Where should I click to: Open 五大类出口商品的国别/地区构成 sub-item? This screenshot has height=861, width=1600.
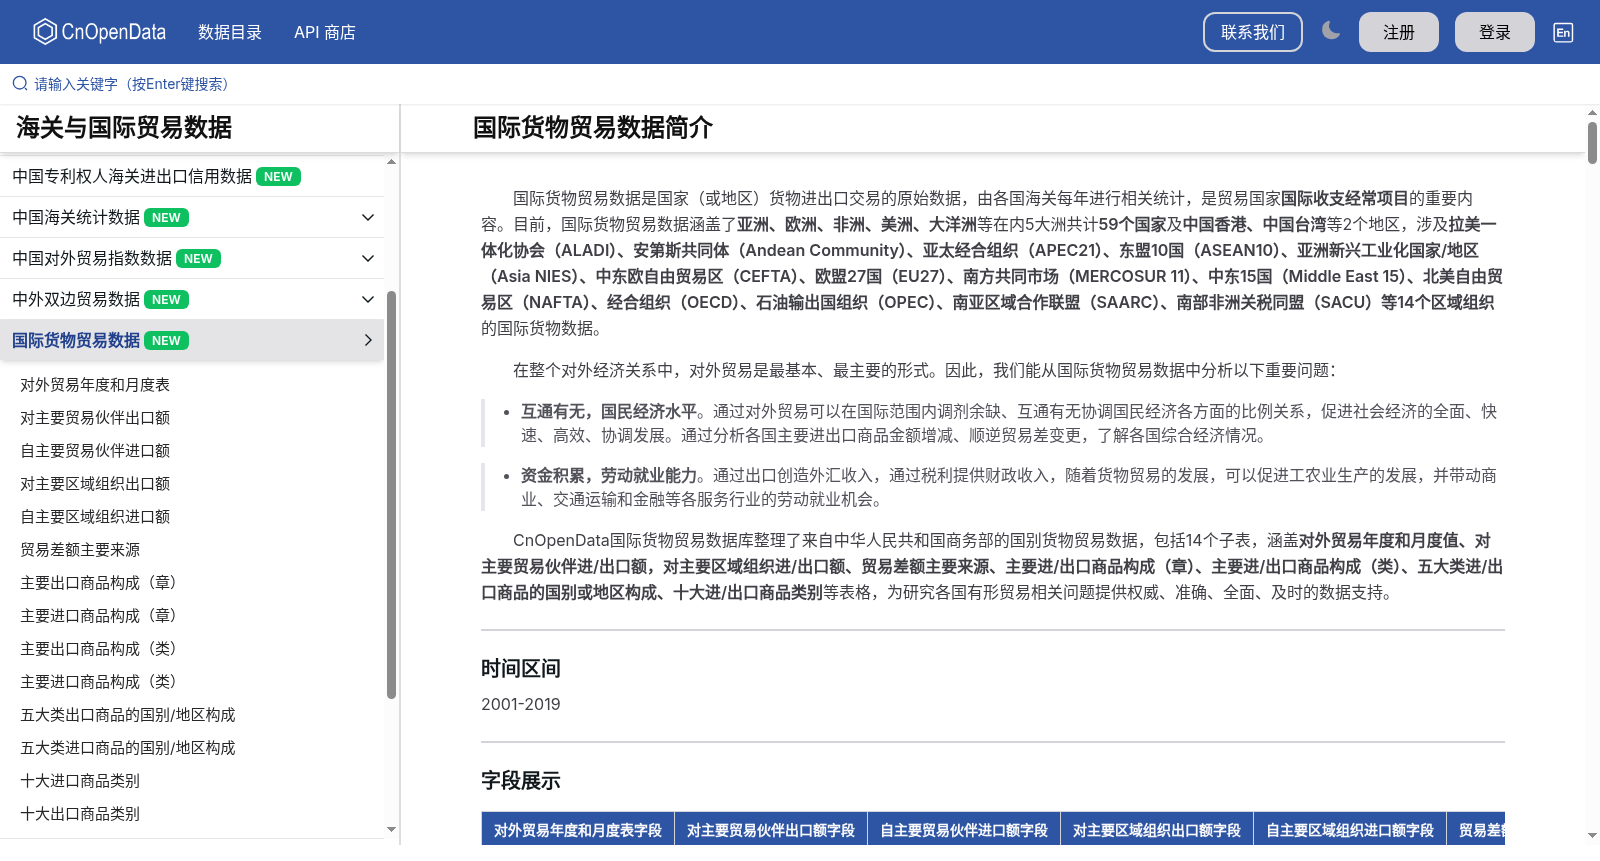pos(128,714)
